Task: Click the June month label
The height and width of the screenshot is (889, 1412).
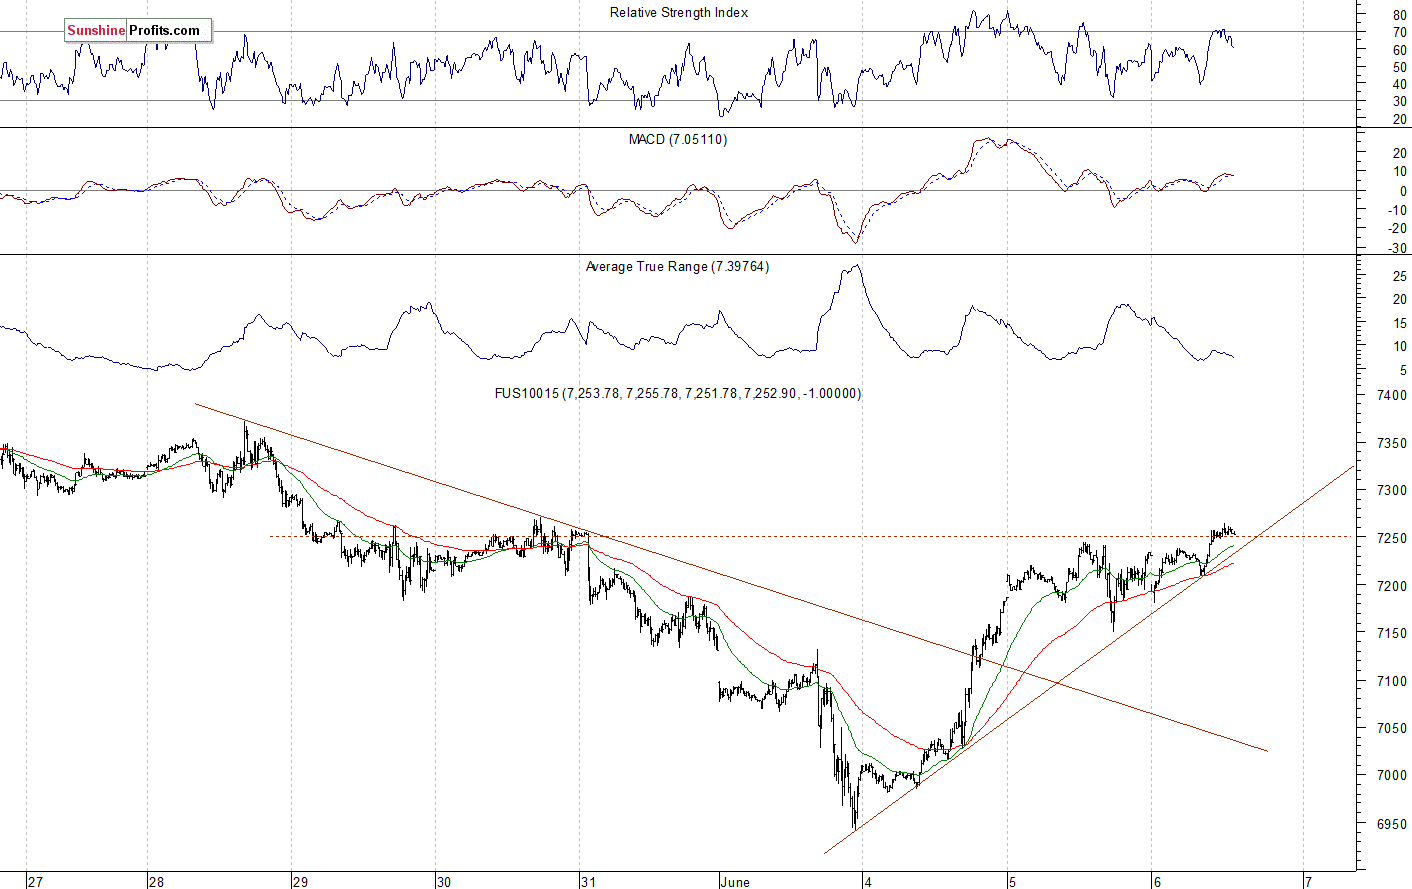Action: [x=735, y=882]
